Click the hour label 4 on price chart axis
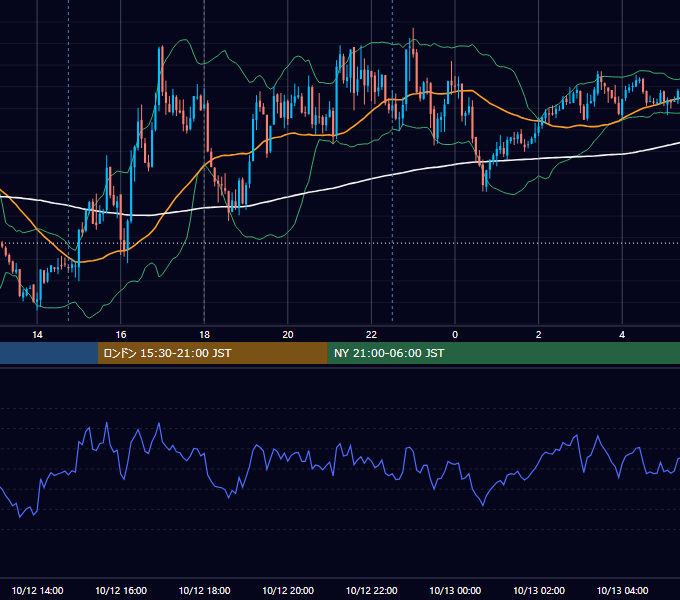The width and height of the screenshot is (680, 600). coord(622,335)
